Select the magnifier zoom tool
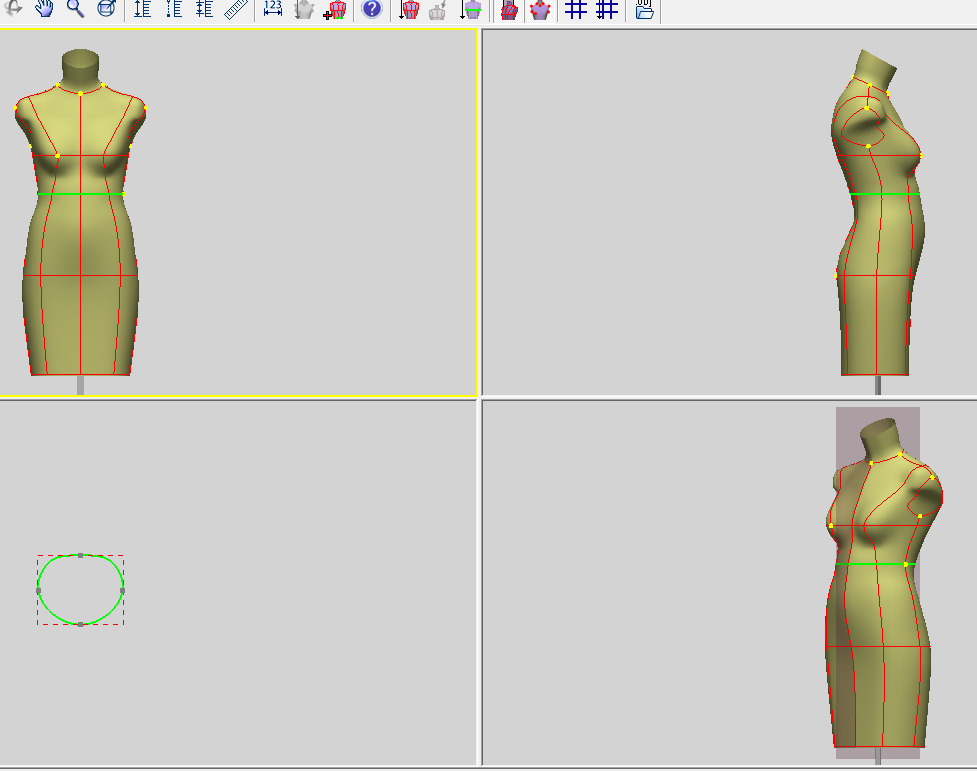 75,8
